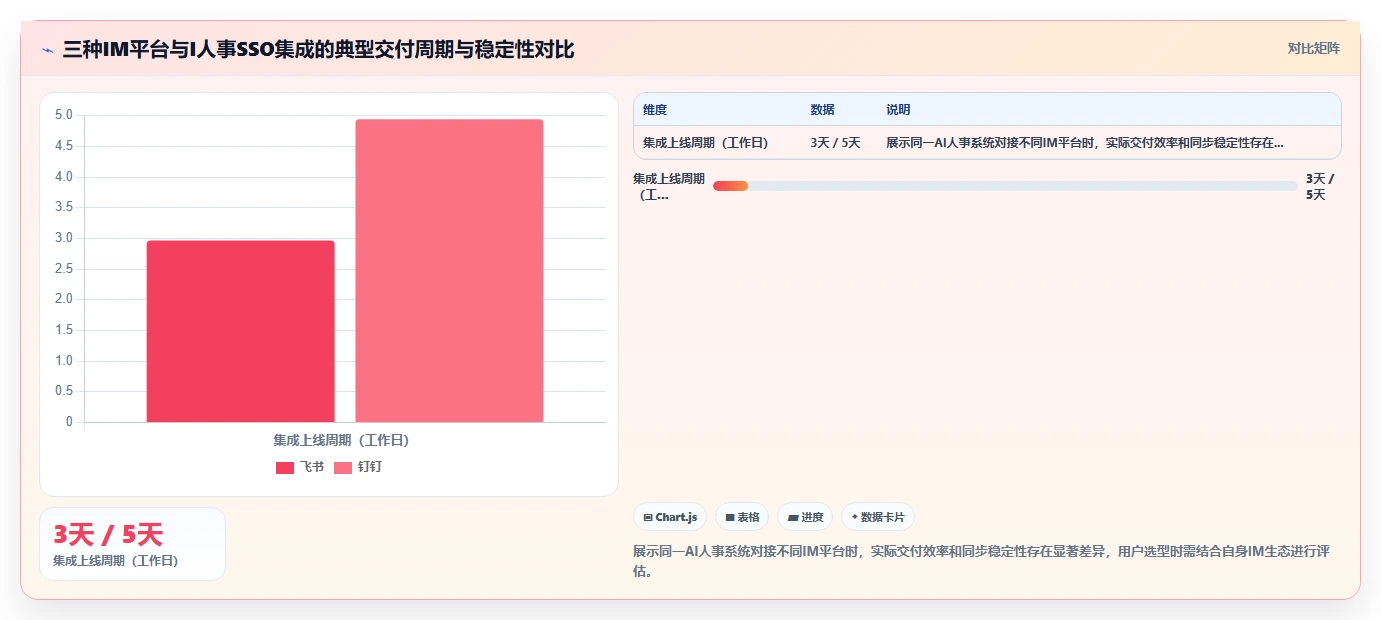Viewport: 1381px width, 620px height.
Task: Click table cell 集成上线周期（工作日）
Action: (x=706, y=143)
